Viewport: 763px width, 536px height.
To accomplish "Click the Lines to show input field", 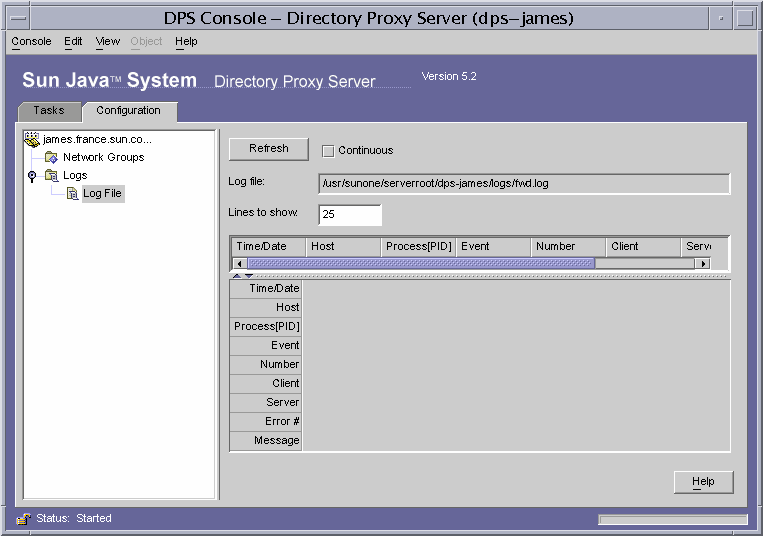I will click(350, 214).
